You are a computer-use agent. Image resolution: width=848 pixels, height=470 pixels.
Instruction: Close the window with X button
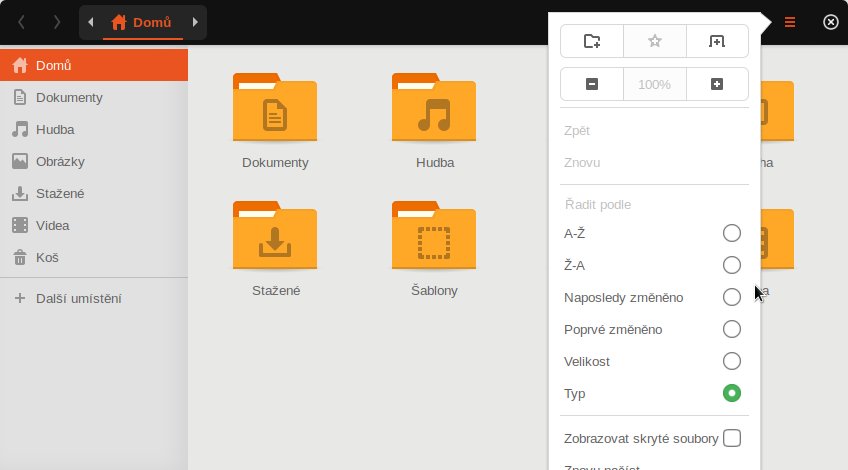[831, 22]
